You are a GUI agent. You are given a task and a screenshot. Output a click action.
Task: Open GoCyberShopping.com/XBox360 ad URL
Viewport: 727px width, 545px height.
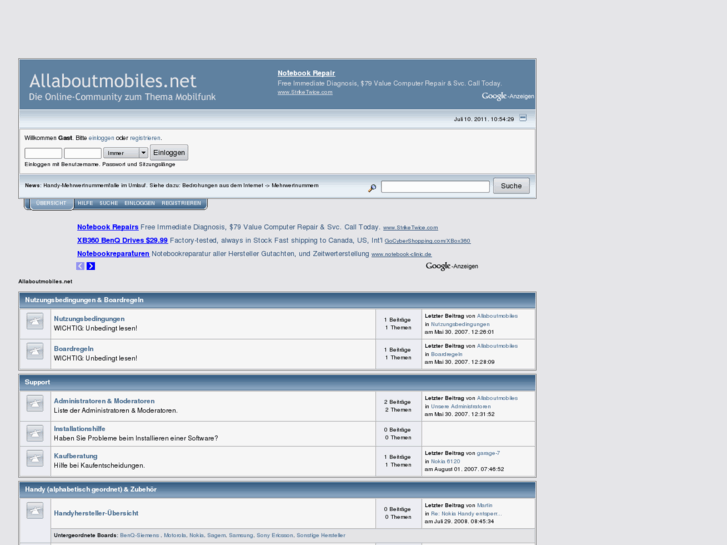(x=427, y=241)
